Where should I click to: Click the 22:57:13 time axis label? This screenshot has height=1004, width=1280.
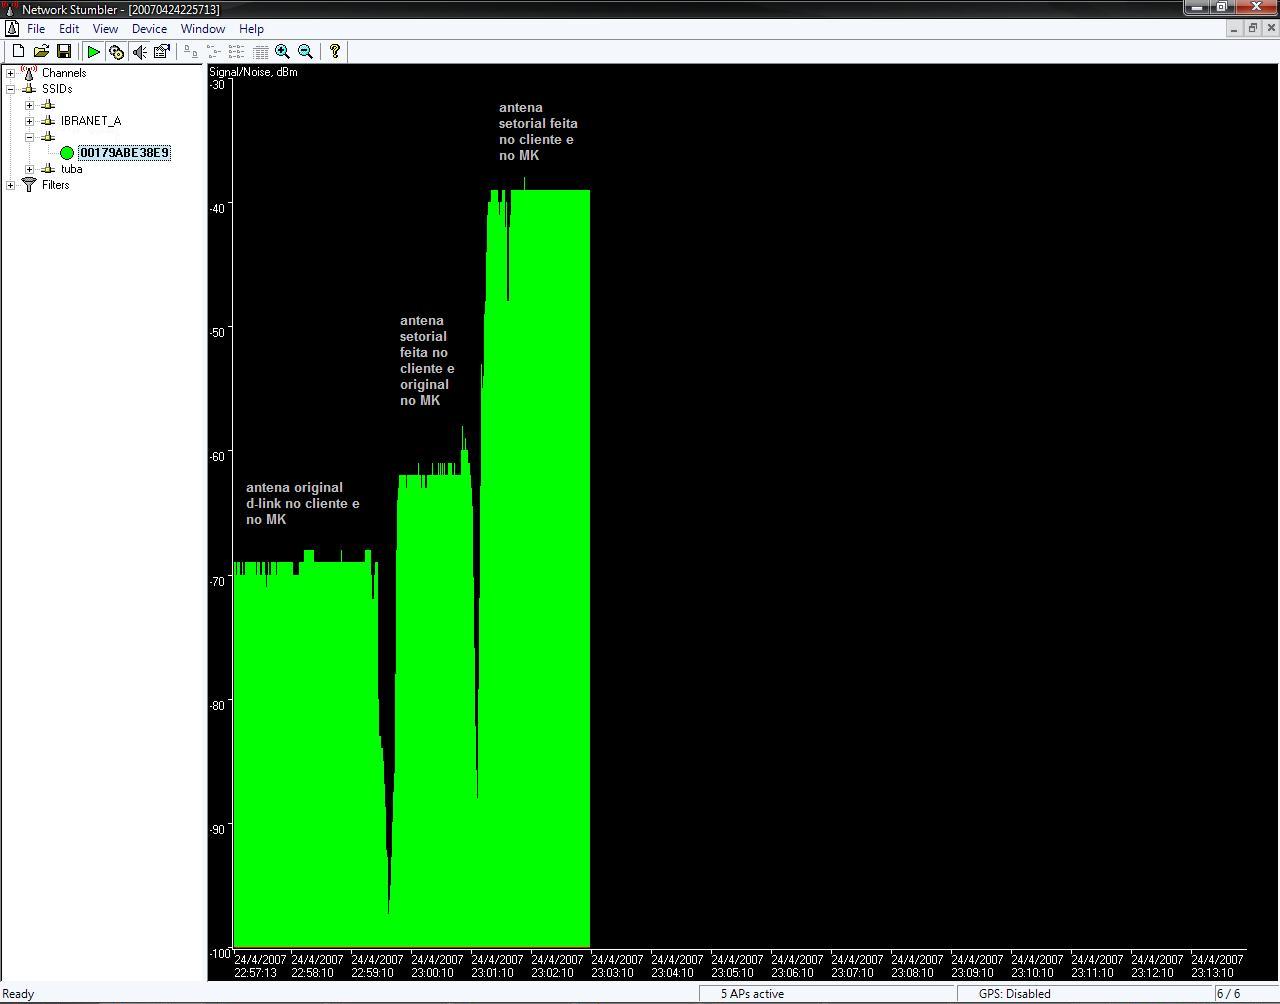pyautogui.click(x=260, y=965)
